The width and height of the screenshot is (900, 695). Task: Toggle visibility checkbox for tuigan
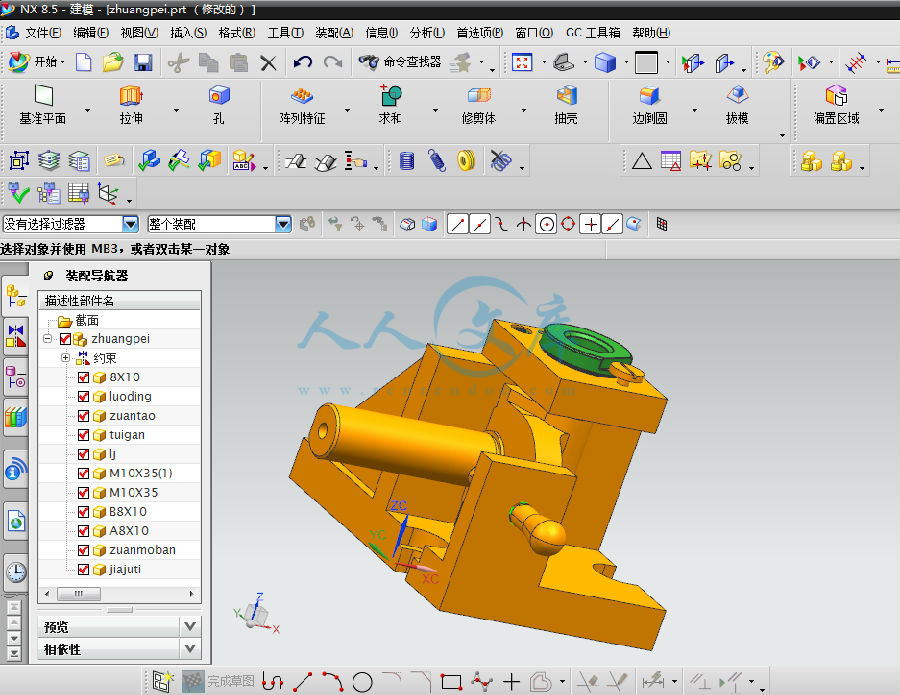[x=84, y=435]
